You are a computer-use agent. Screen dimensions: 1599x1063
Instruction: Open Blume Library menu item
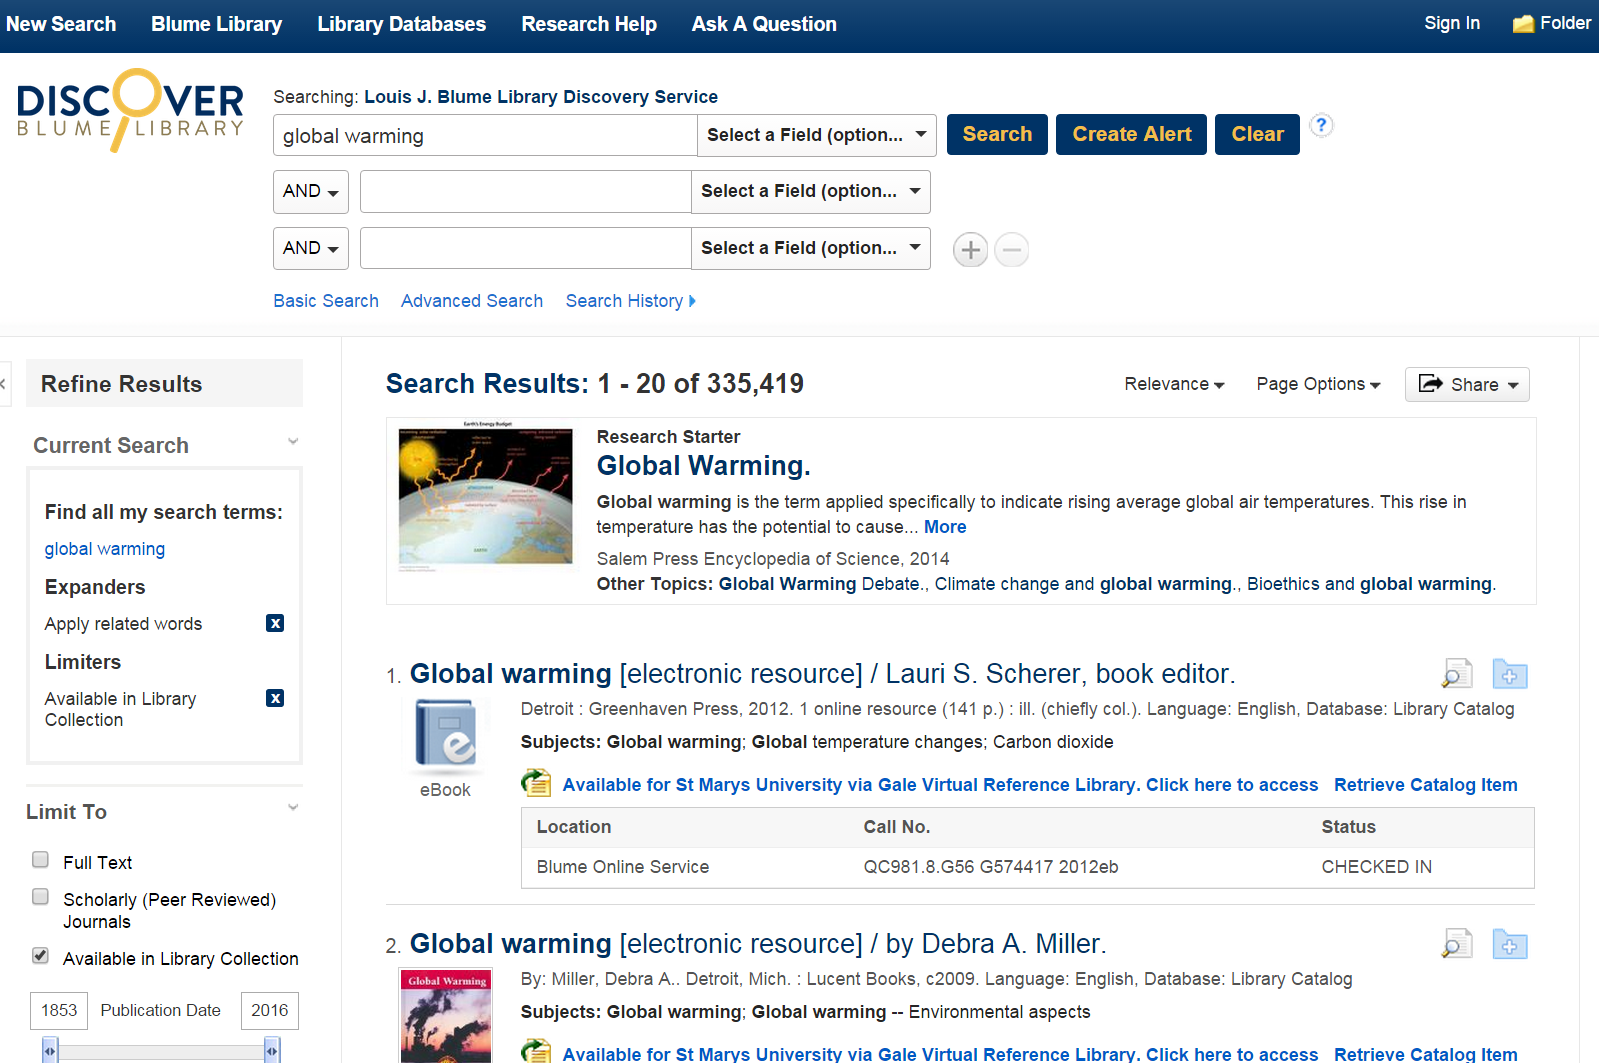point(217,24)
